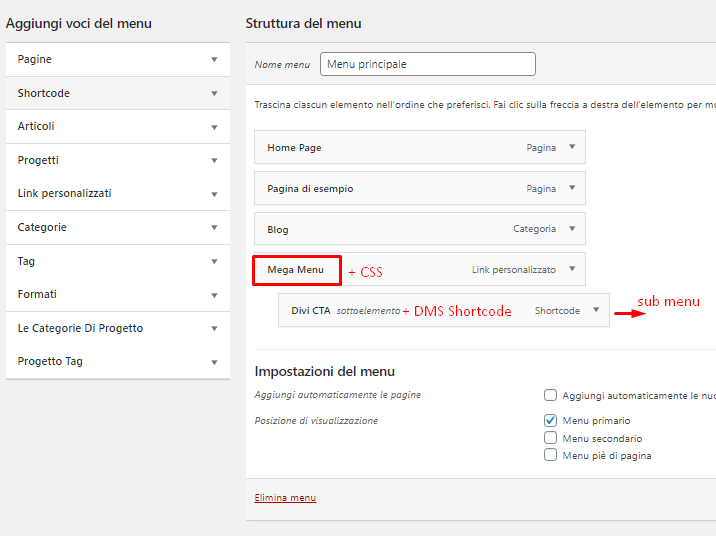Uncheck the Menu primario checkbox

point(550,421)
